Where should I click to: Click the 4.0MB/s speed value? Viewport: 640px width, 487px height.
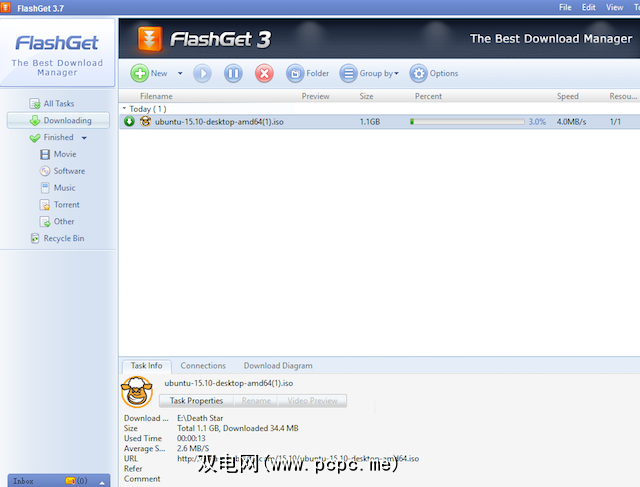[x=571, y=122]
